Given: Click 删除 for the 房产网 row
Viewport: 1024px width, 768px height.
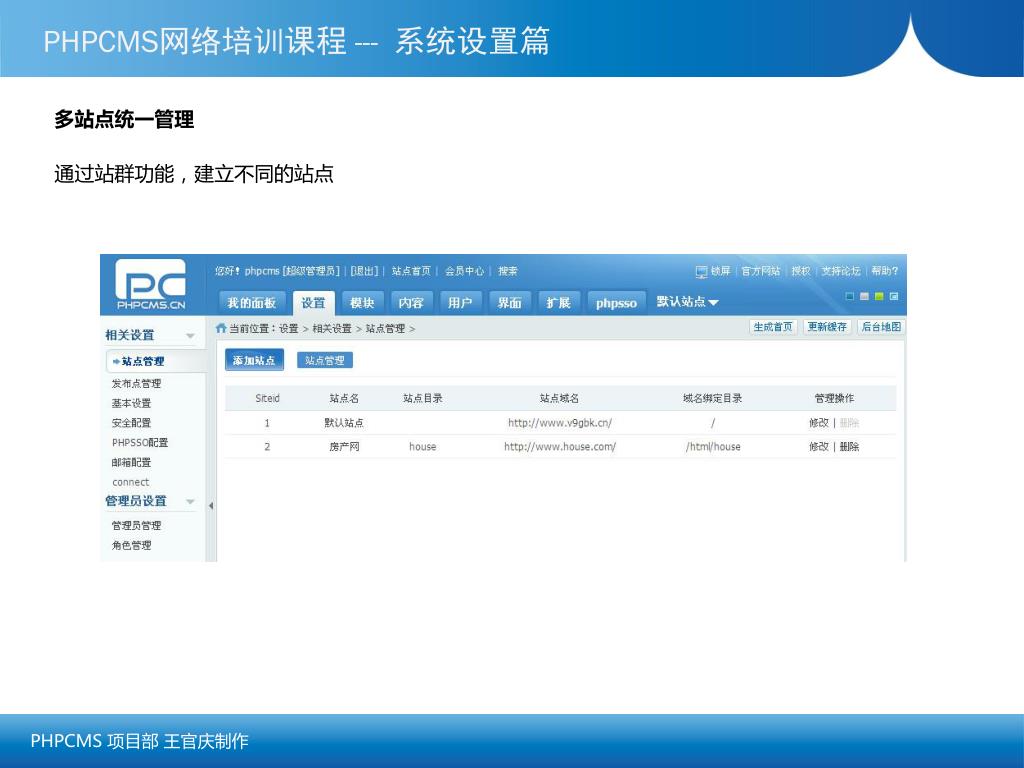Looking at the screenshot, I should coord(849,447).
